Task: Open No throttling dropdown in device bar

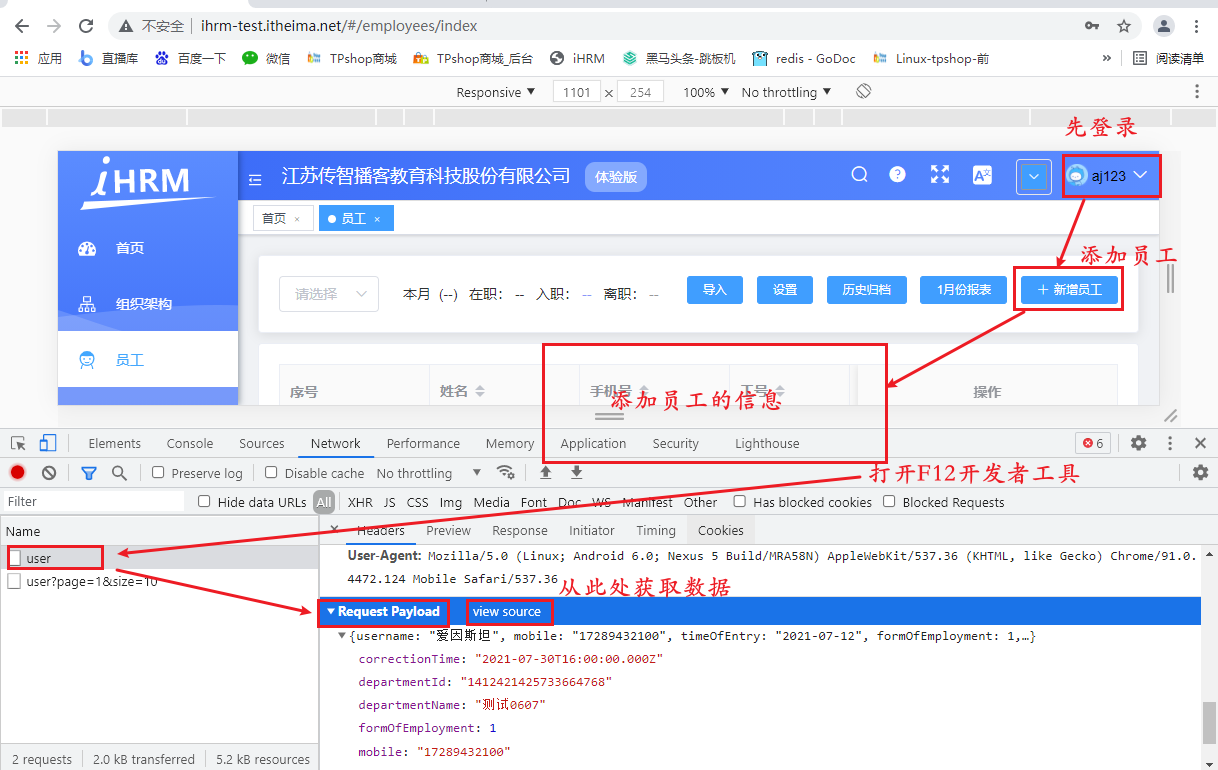Action: pyautogui.click(x=786, y=92)
